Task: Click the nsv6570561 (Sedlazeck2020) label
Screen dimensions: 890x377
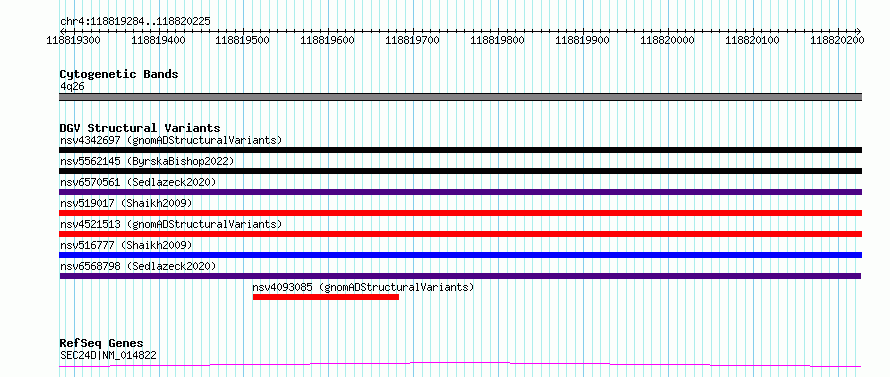Action: click(138, 182)
